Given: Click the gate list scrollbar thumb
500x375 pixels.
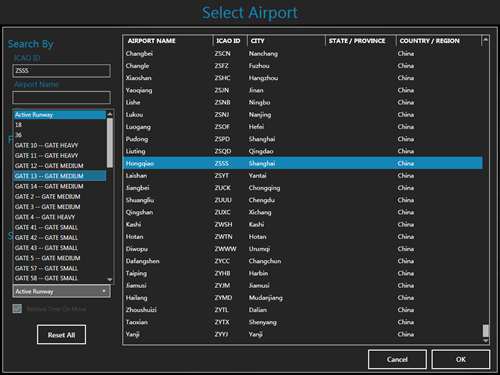Looking at the screenshot, I should [110, 143].
